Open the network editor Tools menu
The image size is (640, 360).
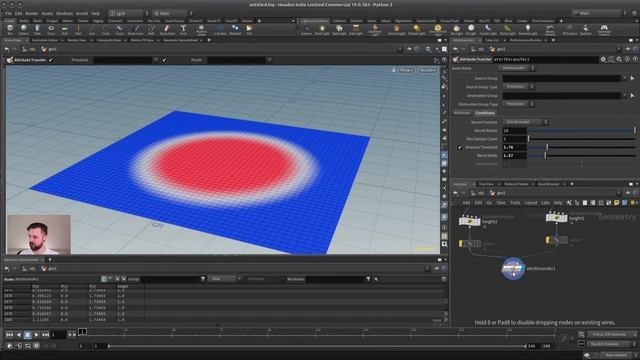pyautogui.click(x=515, y=203)
